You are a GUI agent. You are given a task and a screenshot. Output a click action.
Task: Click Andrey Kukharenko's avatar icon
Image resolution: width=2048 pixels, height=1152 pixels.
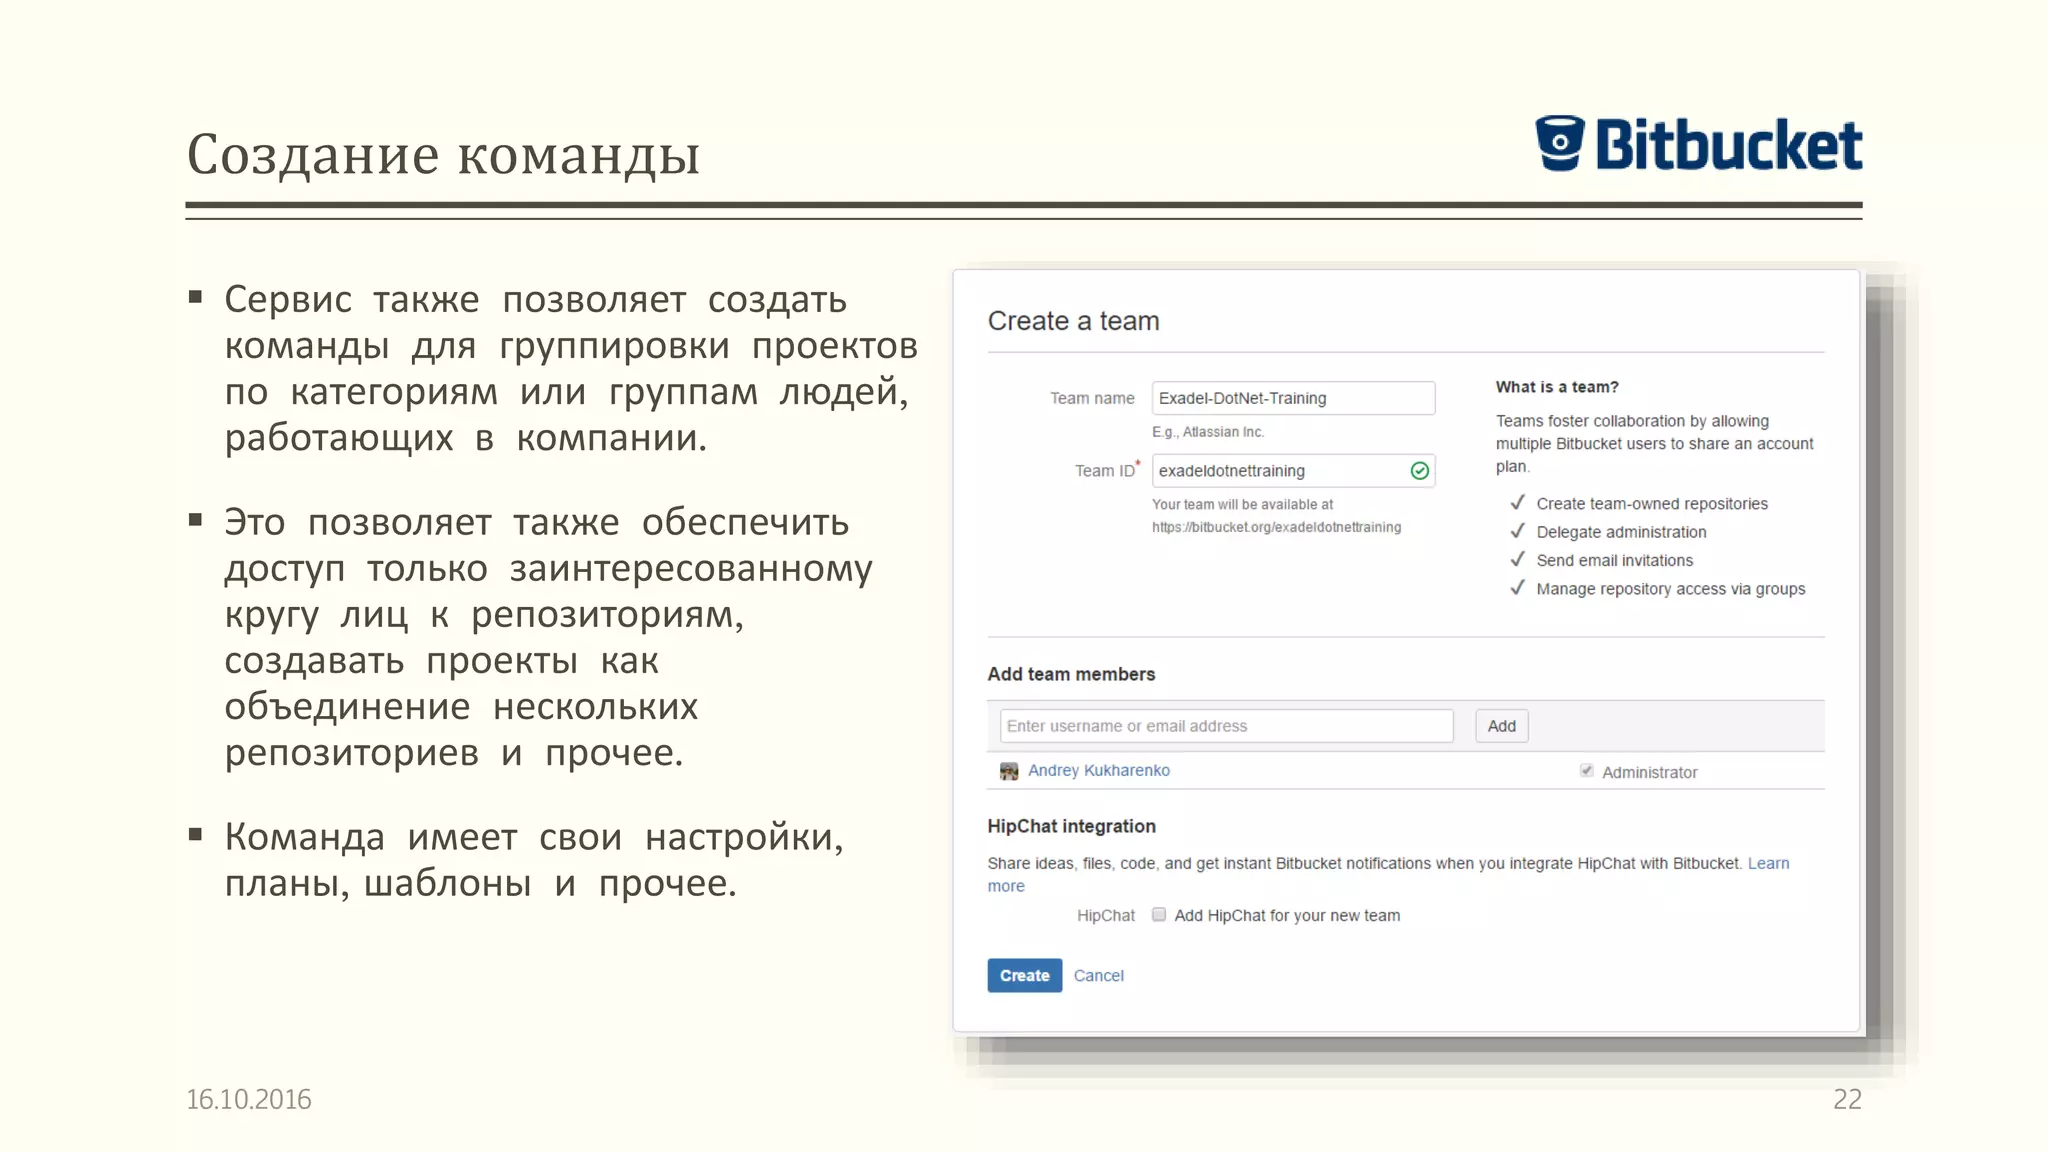click(1009, 771)
